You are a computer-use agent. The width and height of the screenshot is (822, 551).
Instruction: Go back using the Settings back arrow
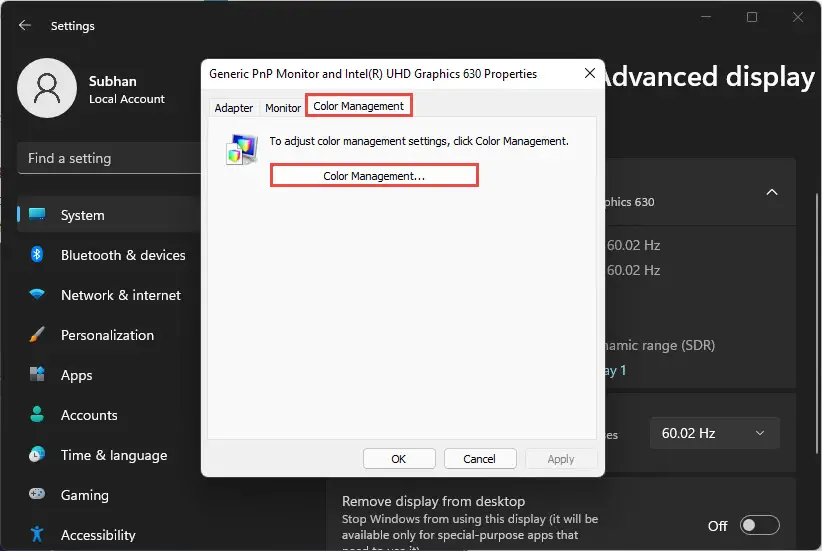25,25
